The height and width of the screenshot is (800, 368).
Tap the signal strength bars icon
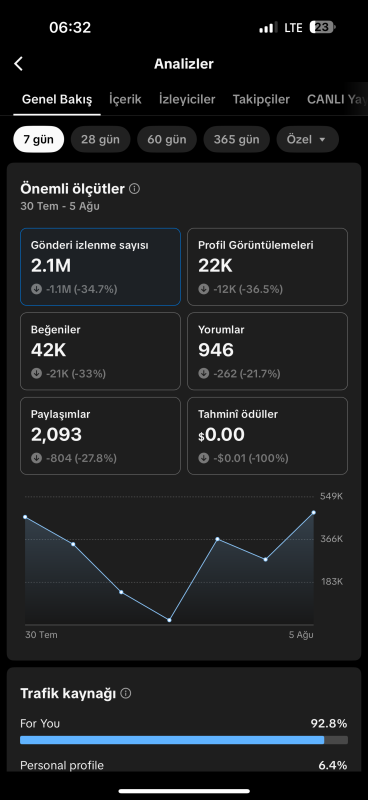[x=268, y=28]
